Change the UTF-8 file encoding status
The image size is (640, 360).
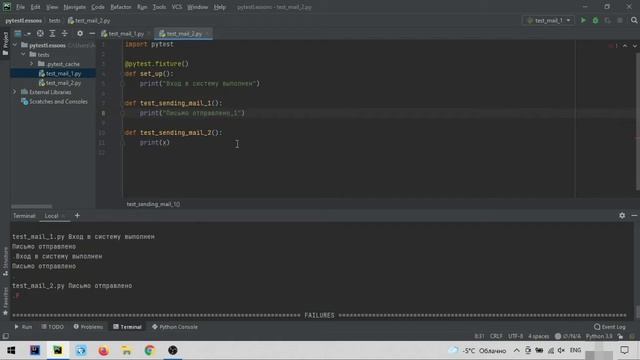516,336
